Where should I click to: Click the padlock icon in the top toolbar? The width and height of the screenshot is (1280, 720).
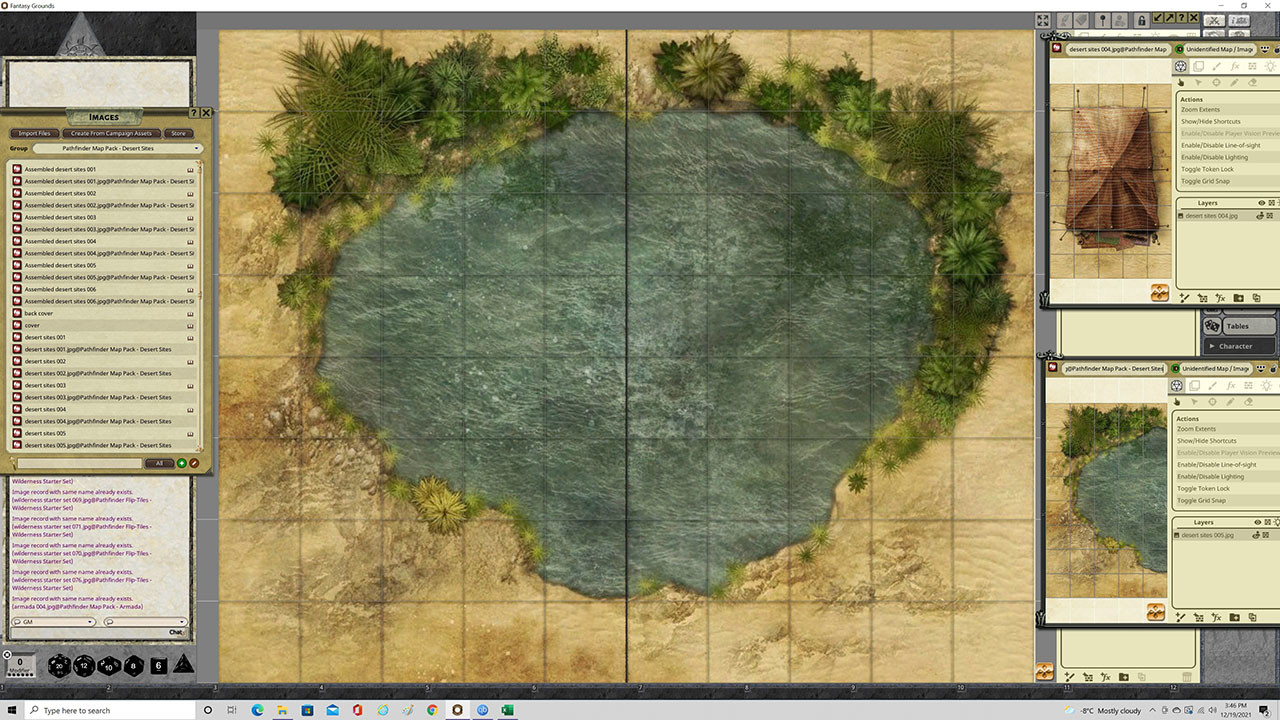1141,20
